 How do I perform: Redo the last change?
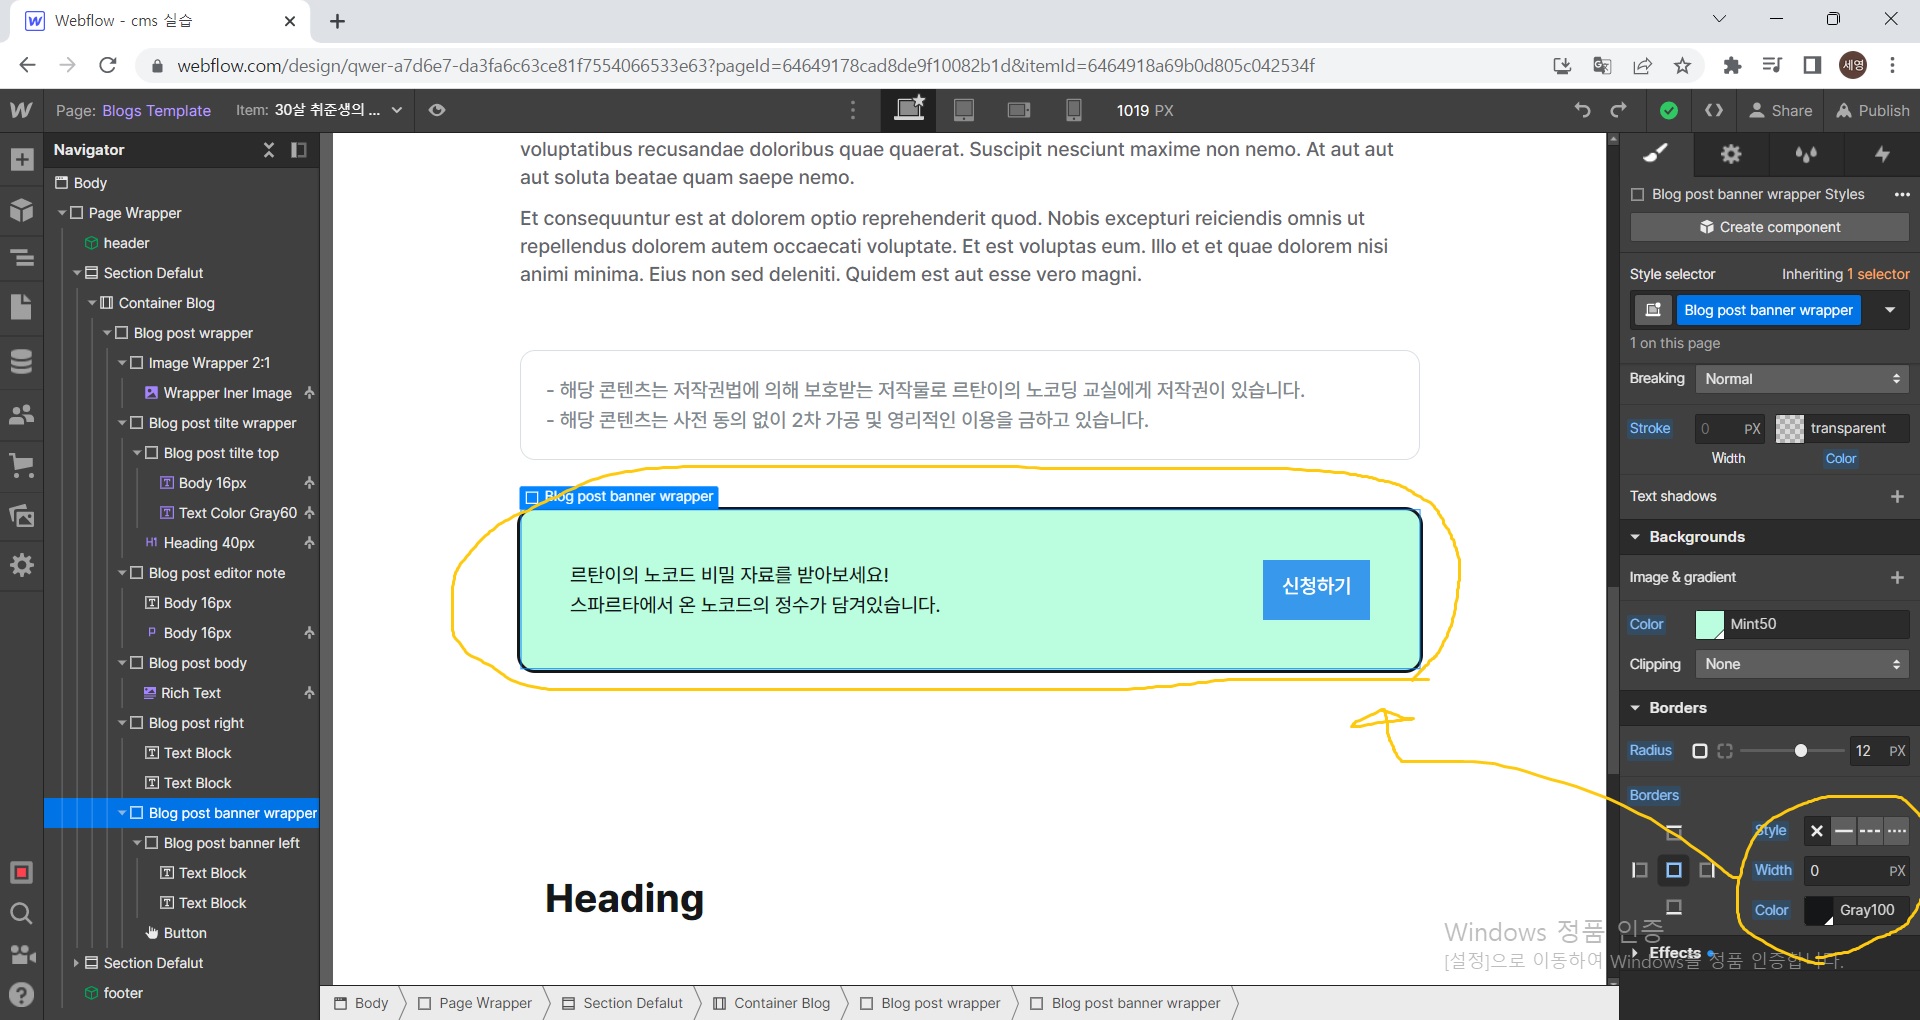click(x=1618, y=110)
